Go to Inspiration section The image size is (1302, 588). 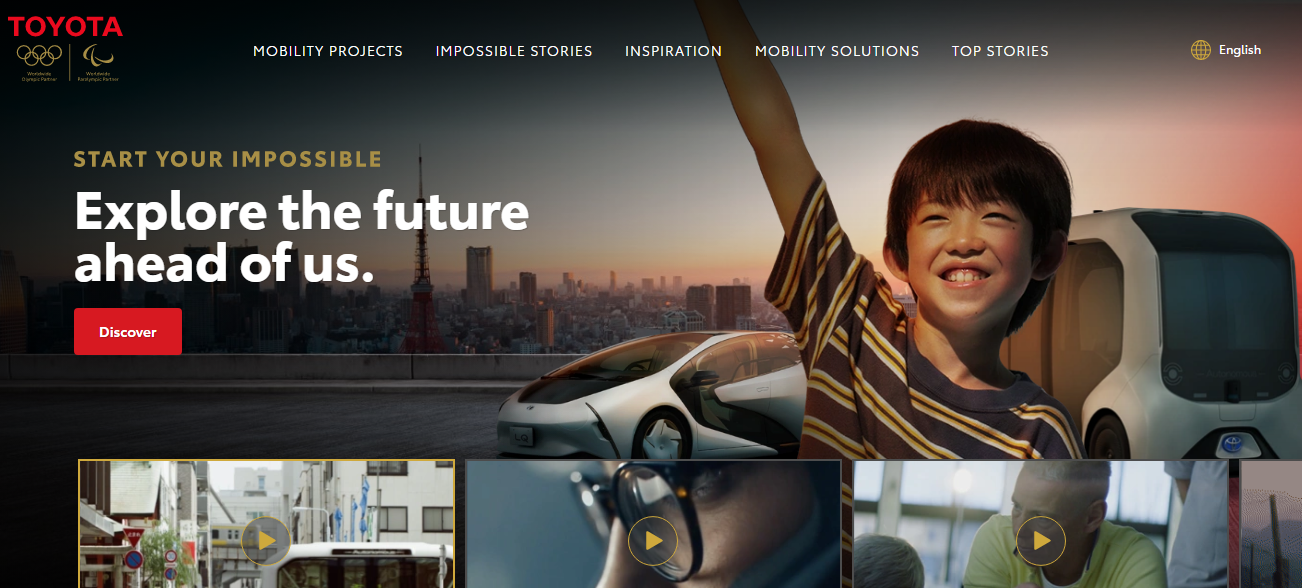coord(673,51)
